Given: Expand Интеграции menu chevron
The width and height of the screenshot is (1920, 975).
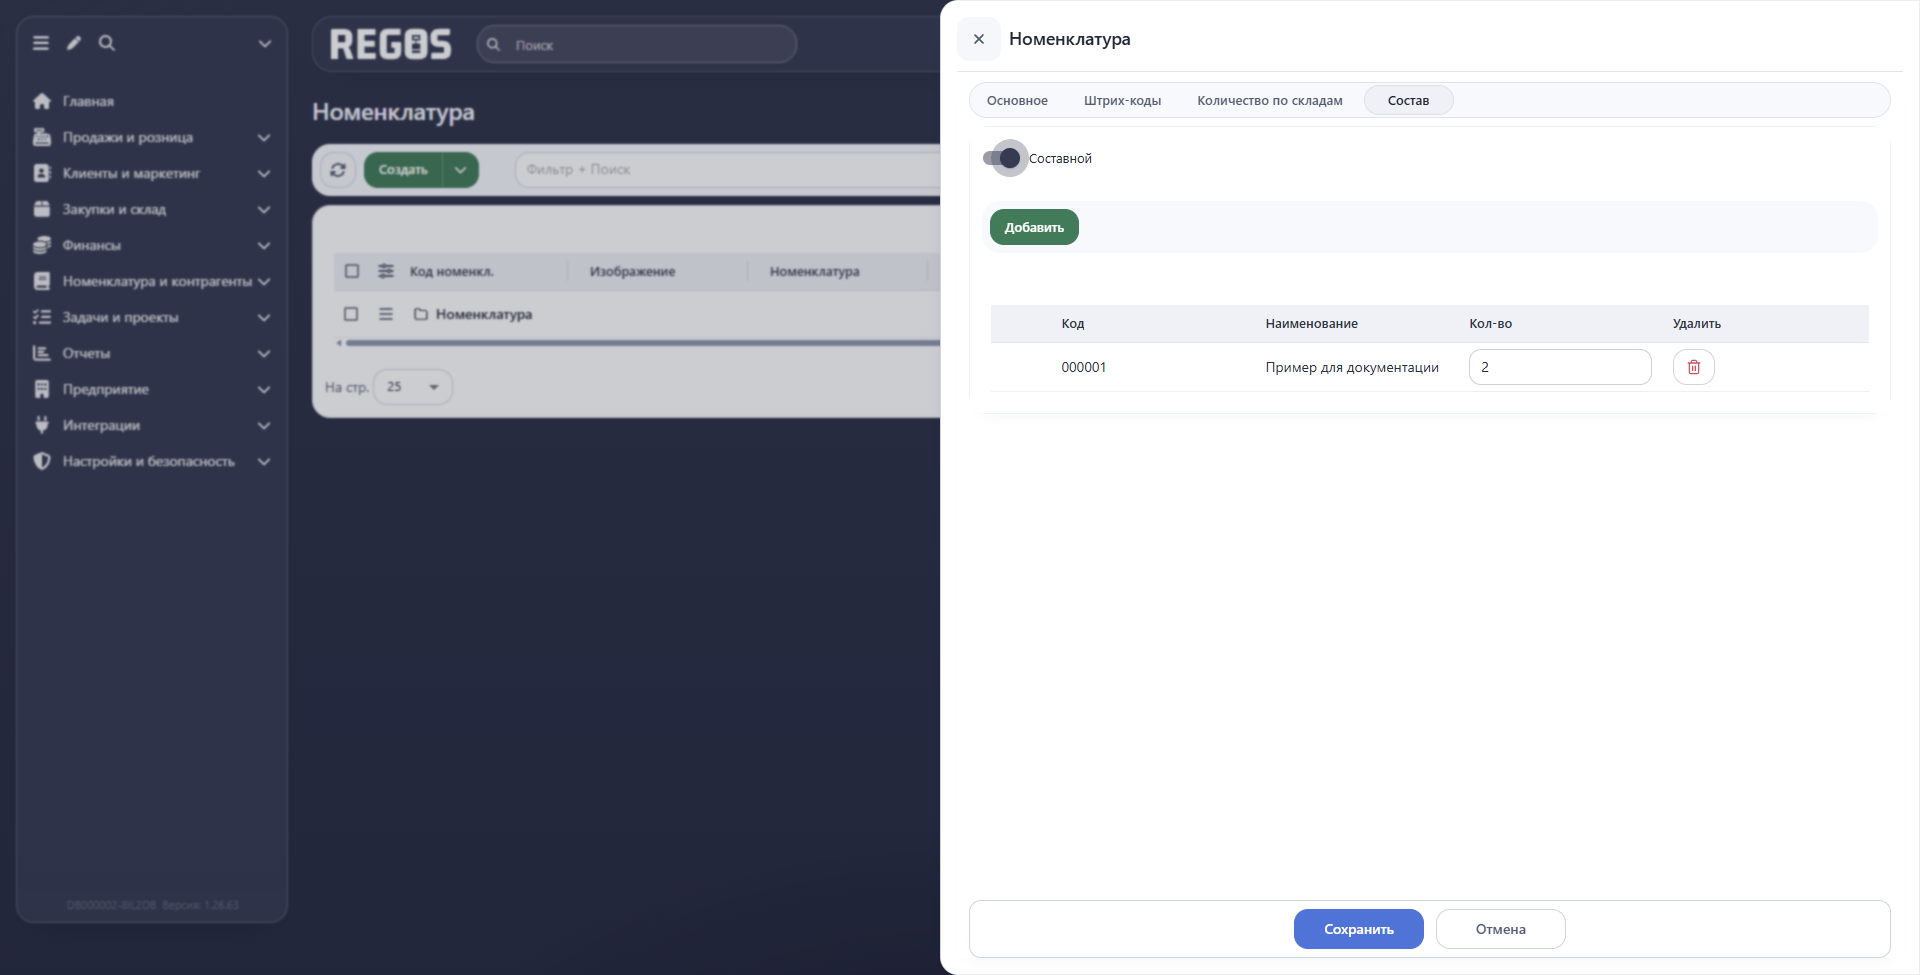Looking at the screenshot, I should click(x=264, y=425).
